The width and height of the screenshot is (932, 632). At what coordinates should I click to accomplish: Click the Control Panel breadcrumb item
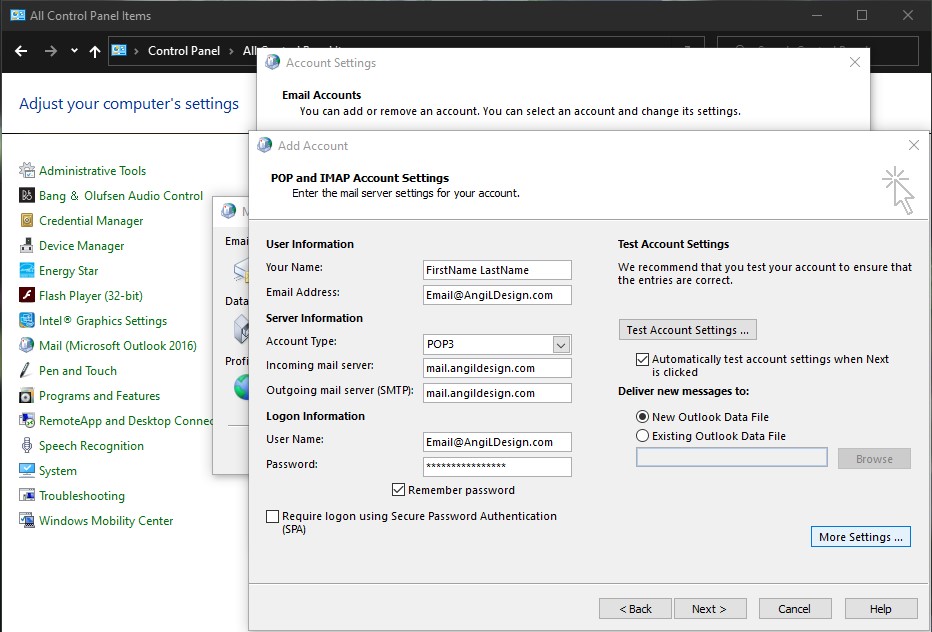[x=184, y=51]
